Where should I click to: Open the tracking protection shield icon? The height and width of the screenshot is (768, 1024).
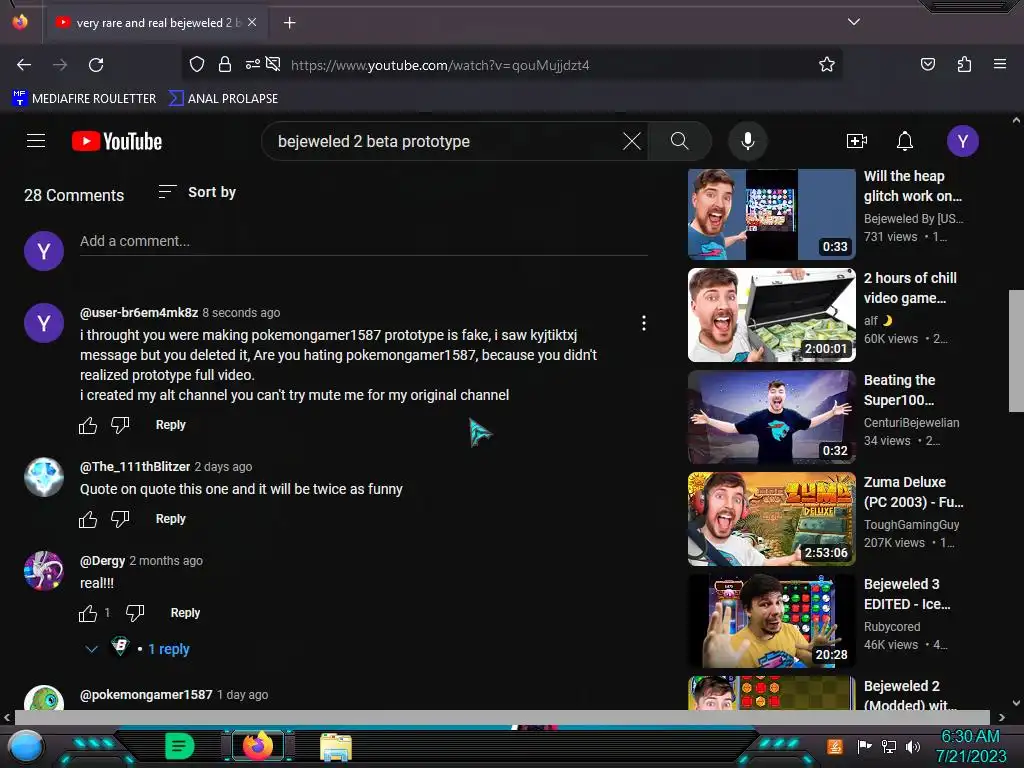coord(197,64)
